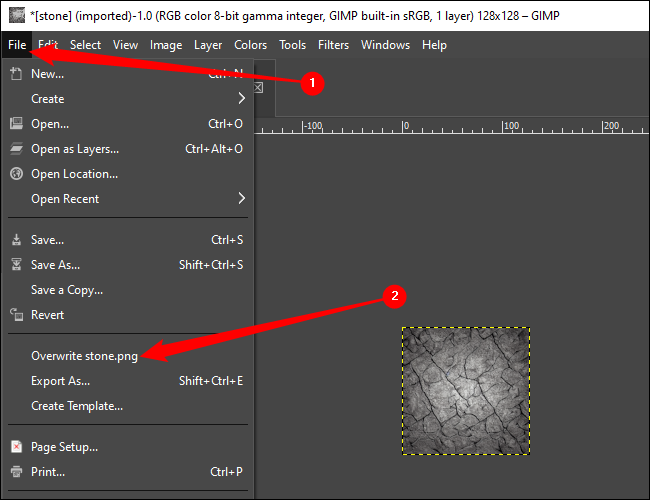Click the stone texture image on canvas
This screenshot has height=500, width=650.
click(466, 391)
